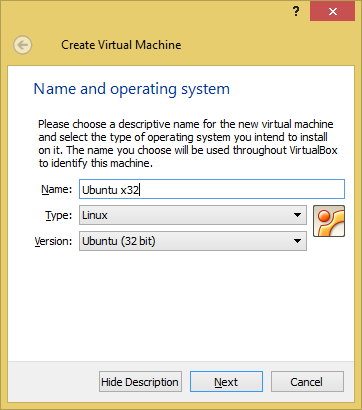
Task: Click into the Name text field
Action: [x=212, y=190]
